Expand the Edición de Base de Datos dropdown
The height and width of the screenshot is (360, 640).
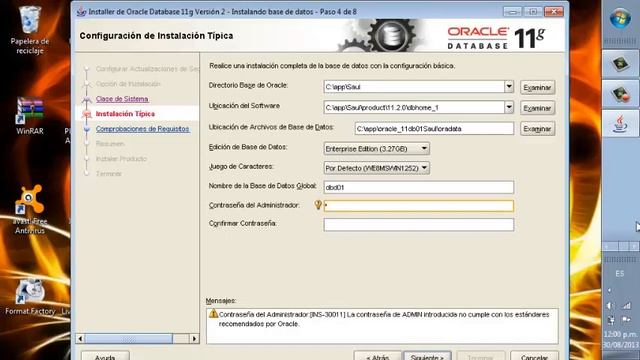pos(424,149)
